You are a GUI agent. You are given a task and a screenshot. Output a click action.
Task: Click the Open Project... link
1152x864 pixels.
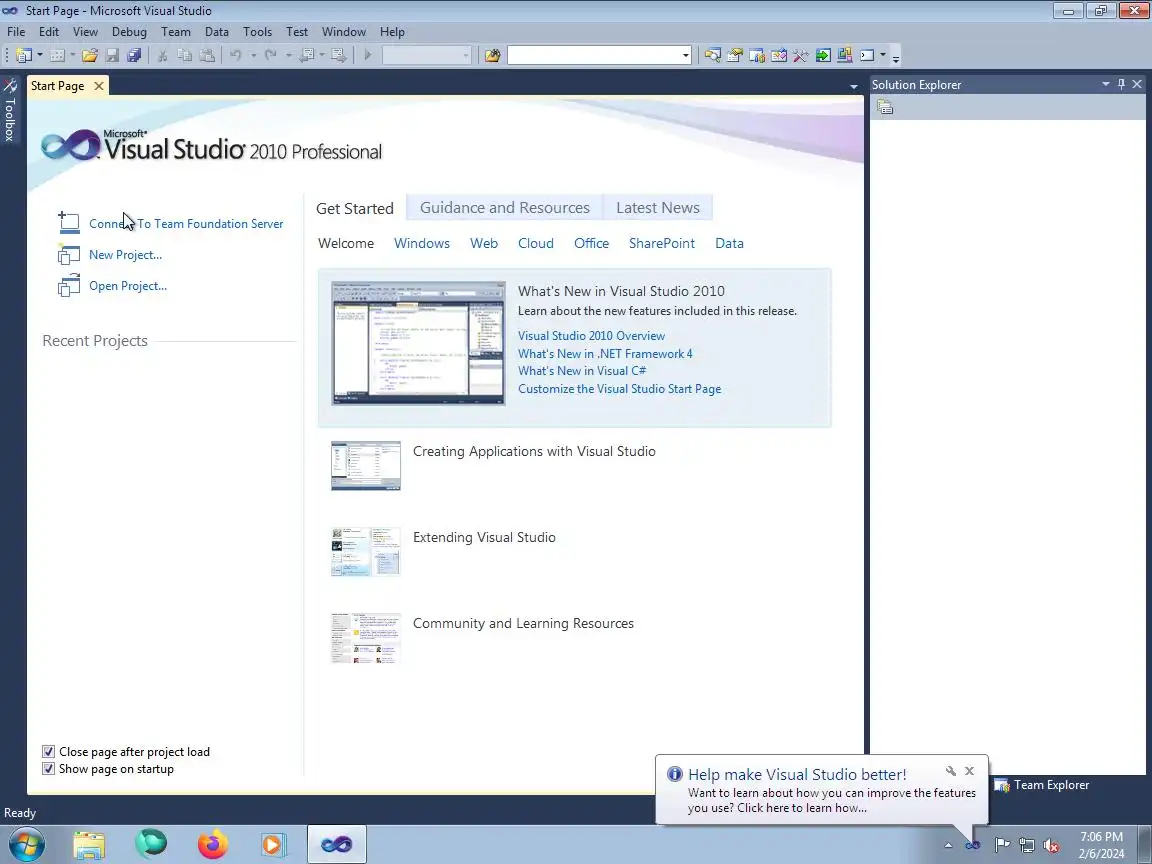[128, 285]
